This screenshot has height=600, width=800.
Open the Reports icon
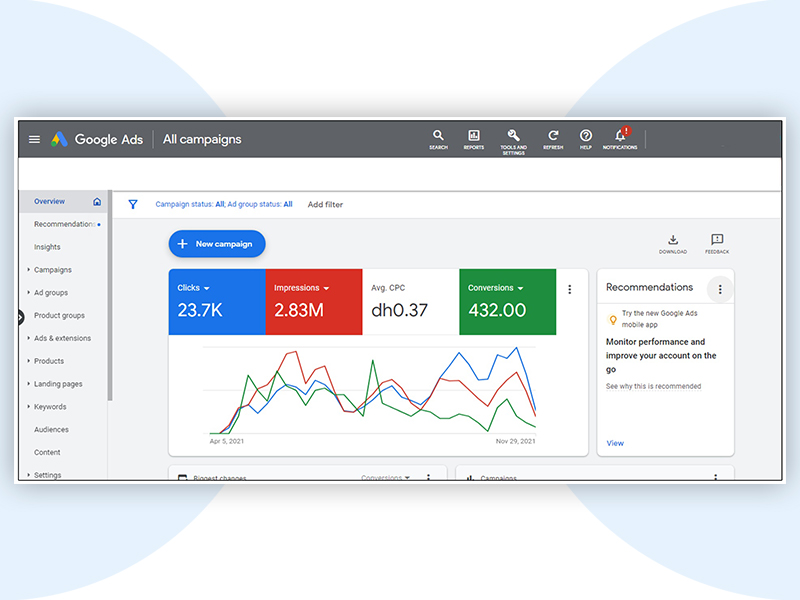coord(474,136)
